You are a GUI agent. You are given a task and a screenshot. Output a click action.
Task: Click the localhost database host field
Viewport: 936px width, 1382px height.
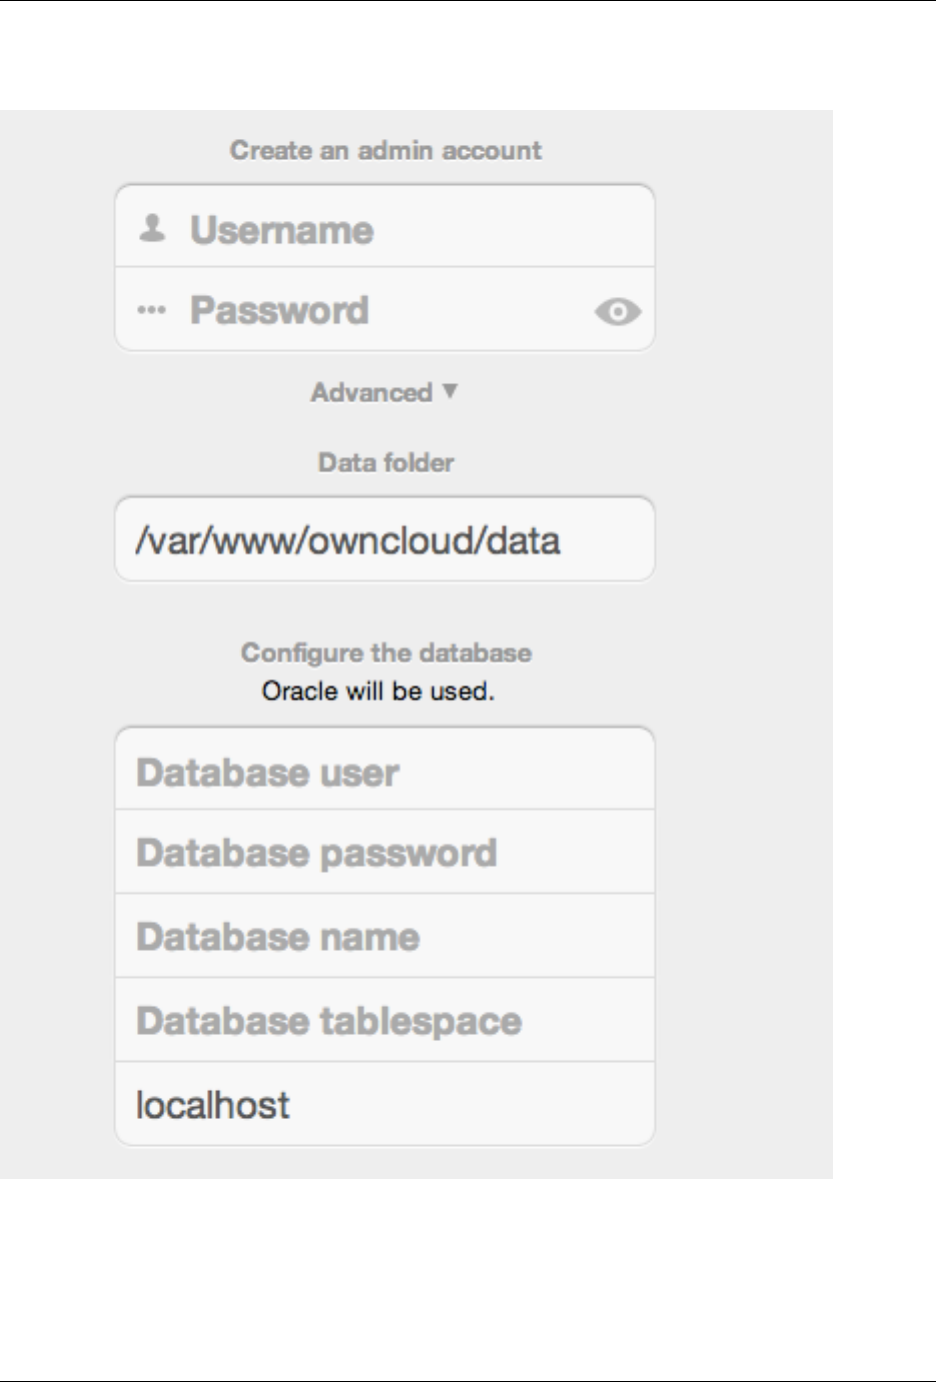point(385,1105)
